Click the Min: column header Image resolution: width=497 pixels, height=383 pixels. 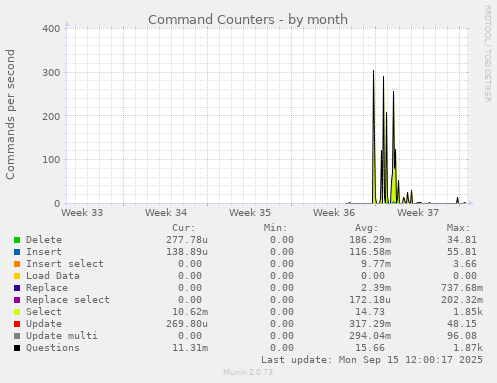[275, 228]
